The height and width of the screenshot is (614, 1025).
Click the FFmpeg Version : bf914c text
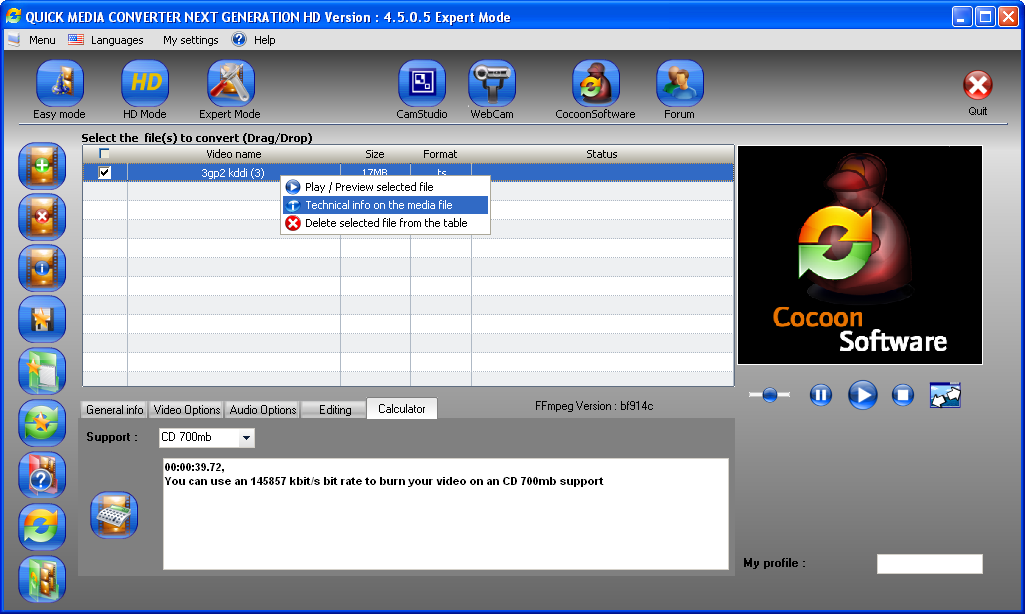click(x=594, y=406)
